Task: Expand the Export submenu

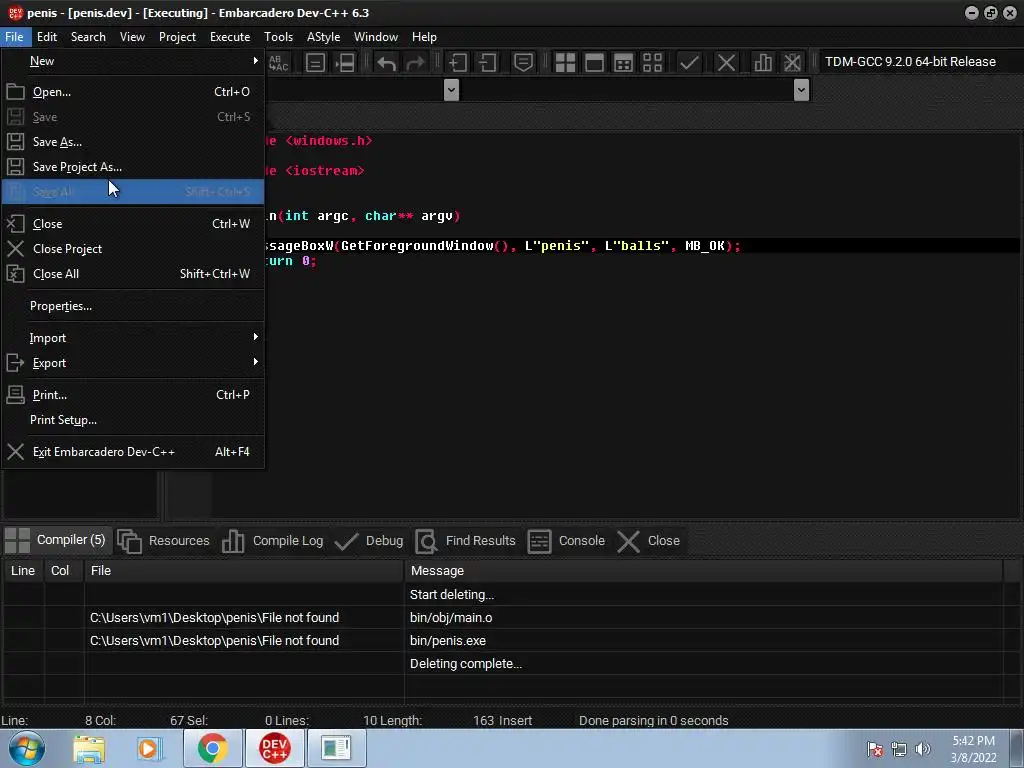Action: click(133, 363)
